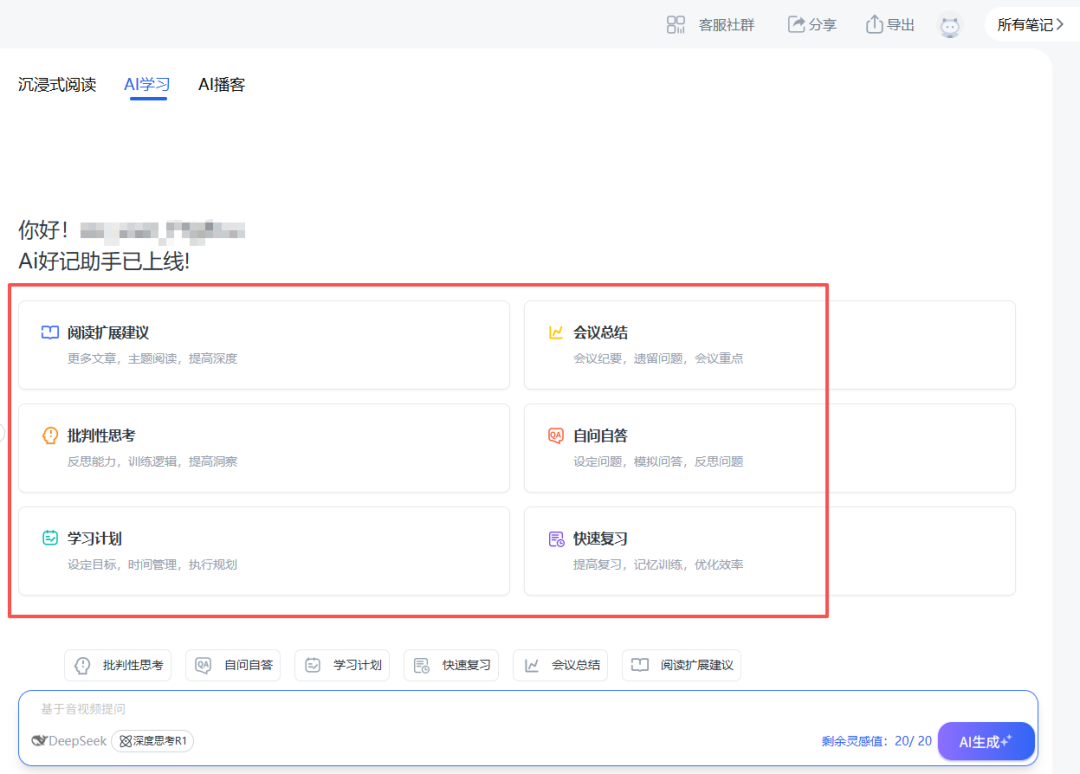
Task: Toggle 深度思考R1 deep thinking mode
Action: (153, 741)
